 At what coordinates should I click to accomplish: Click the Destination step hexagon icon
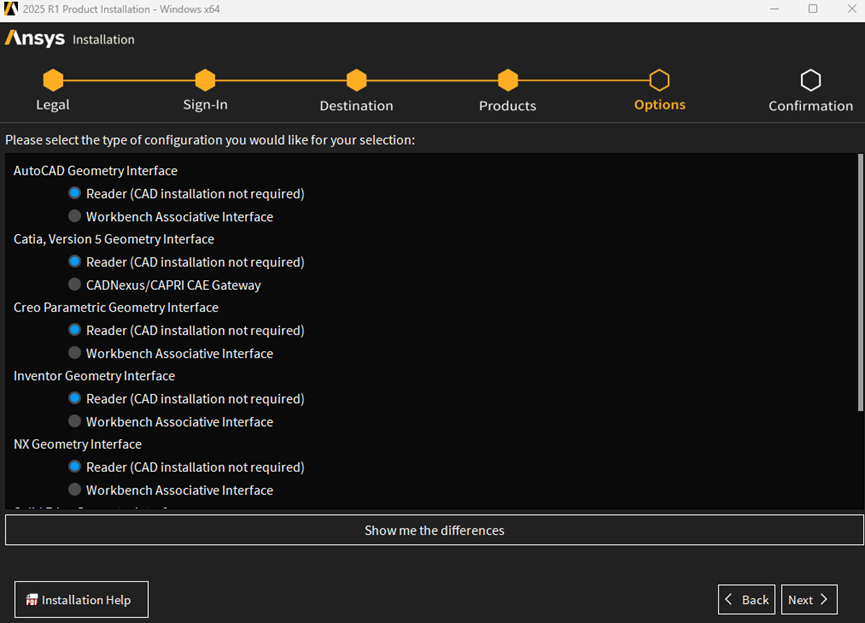point(356,80)
